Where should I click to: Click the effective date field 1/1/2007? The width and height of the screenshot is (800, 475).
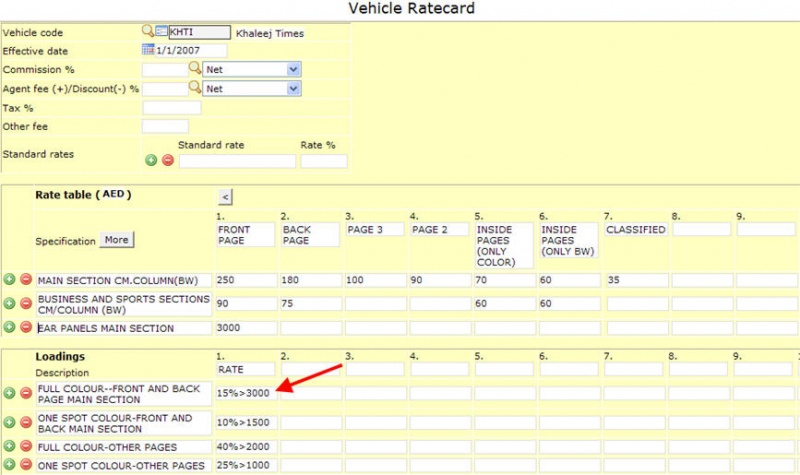191,51
